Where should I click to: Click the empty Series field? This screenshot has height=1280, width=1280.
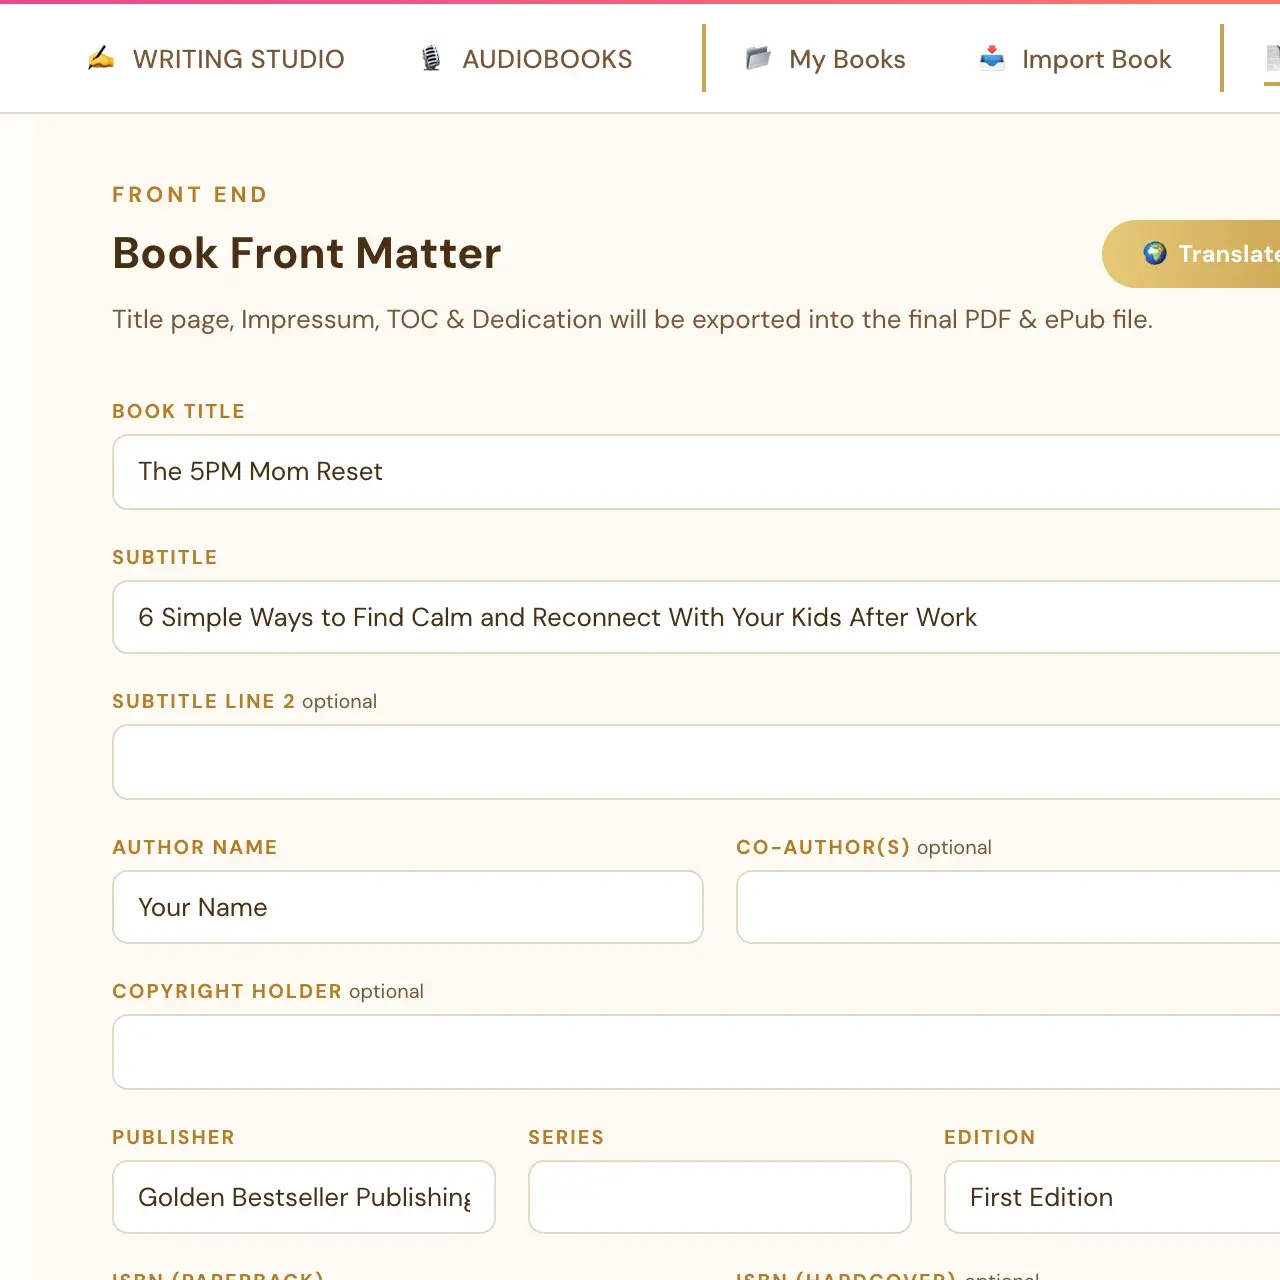point(720,1197)
